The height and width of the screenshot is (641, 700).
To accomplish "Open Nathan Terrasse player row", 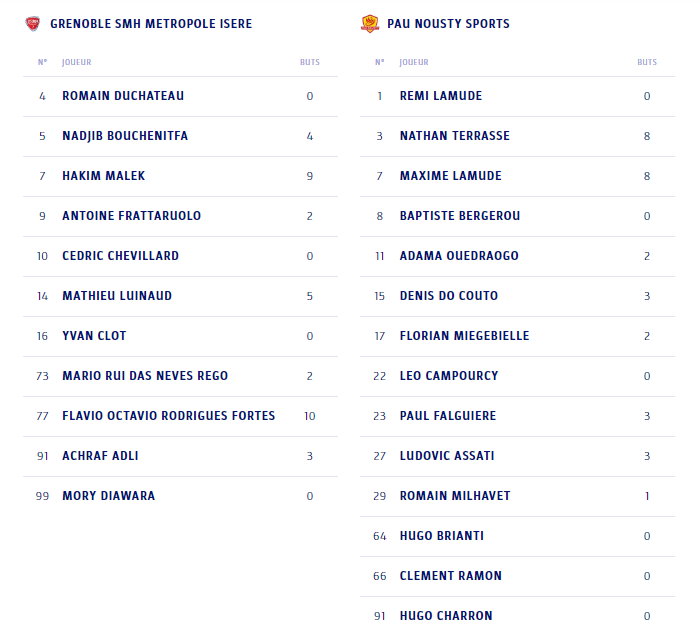I will (517, 136).
